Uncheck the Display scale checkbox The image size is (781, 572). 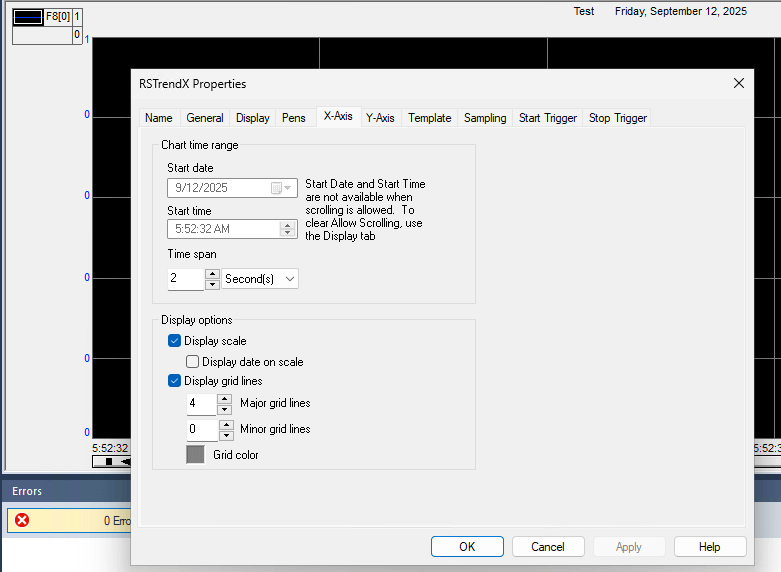(175, 341)
